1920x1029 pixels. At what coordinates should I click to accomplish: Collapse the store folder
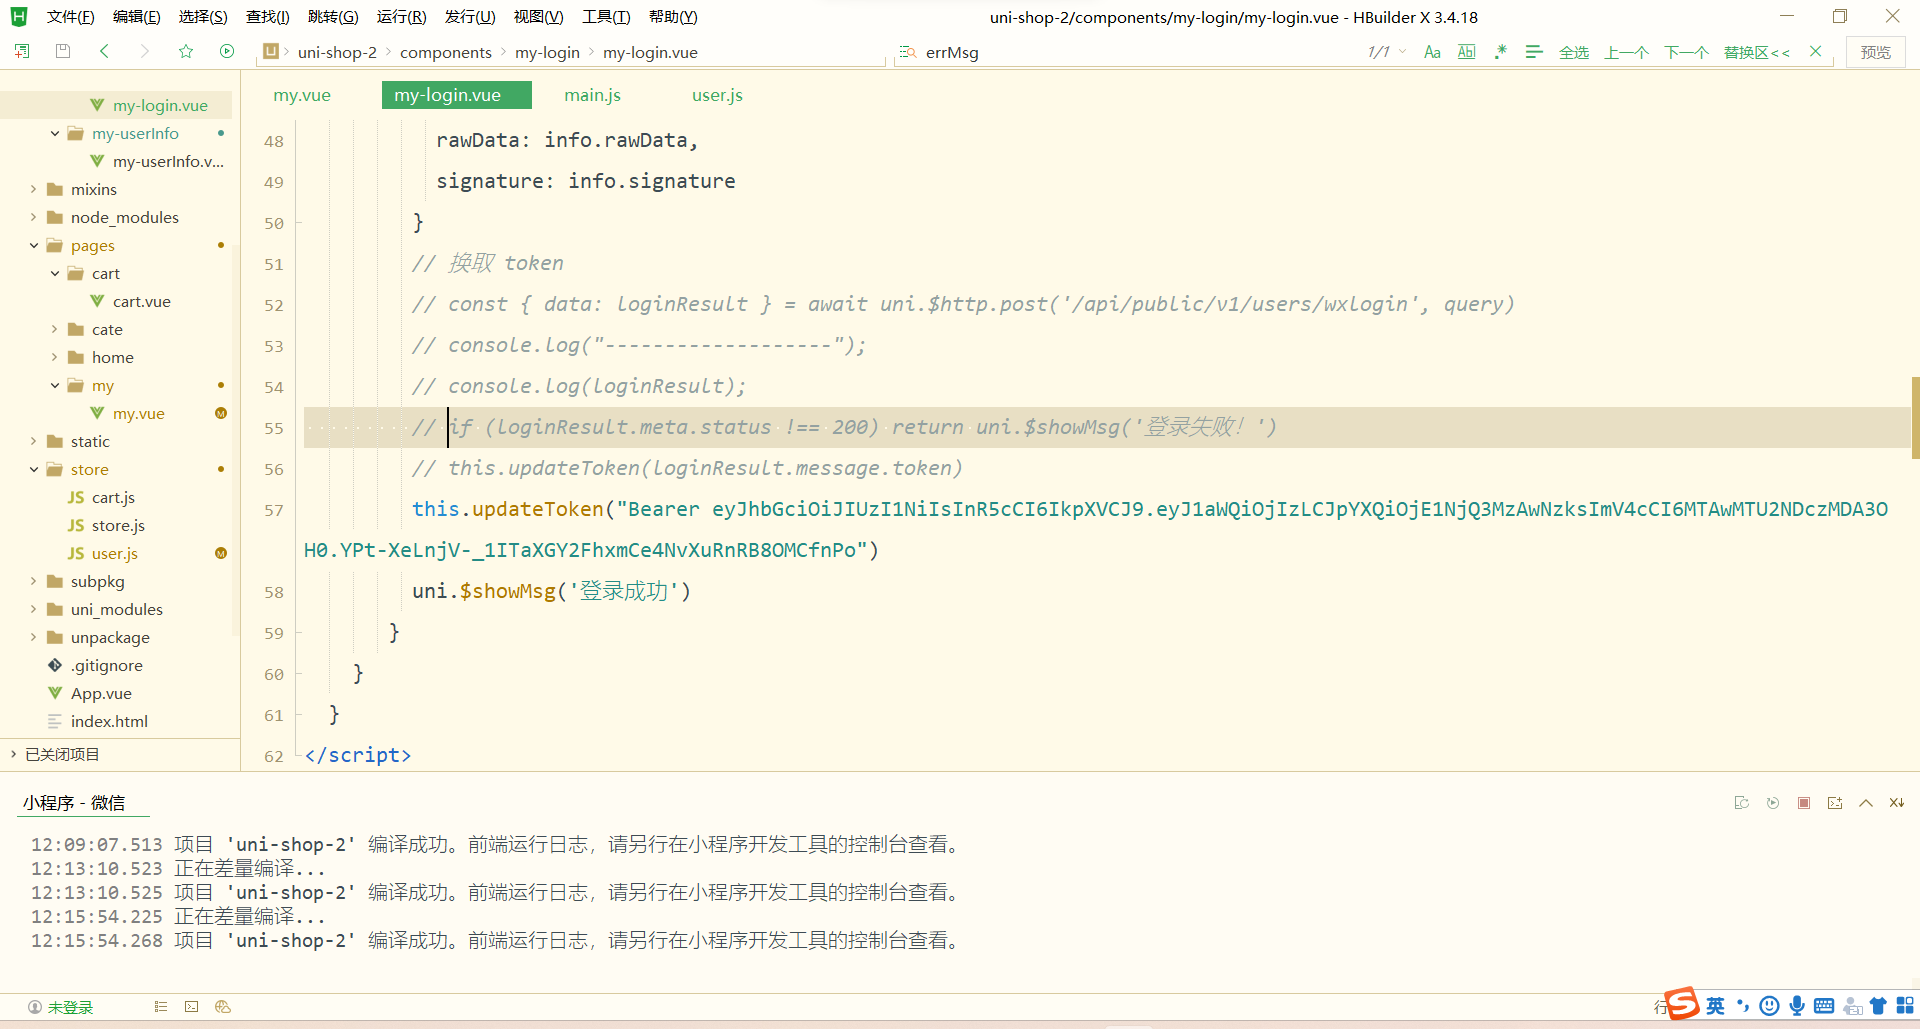tap(34, 469)
